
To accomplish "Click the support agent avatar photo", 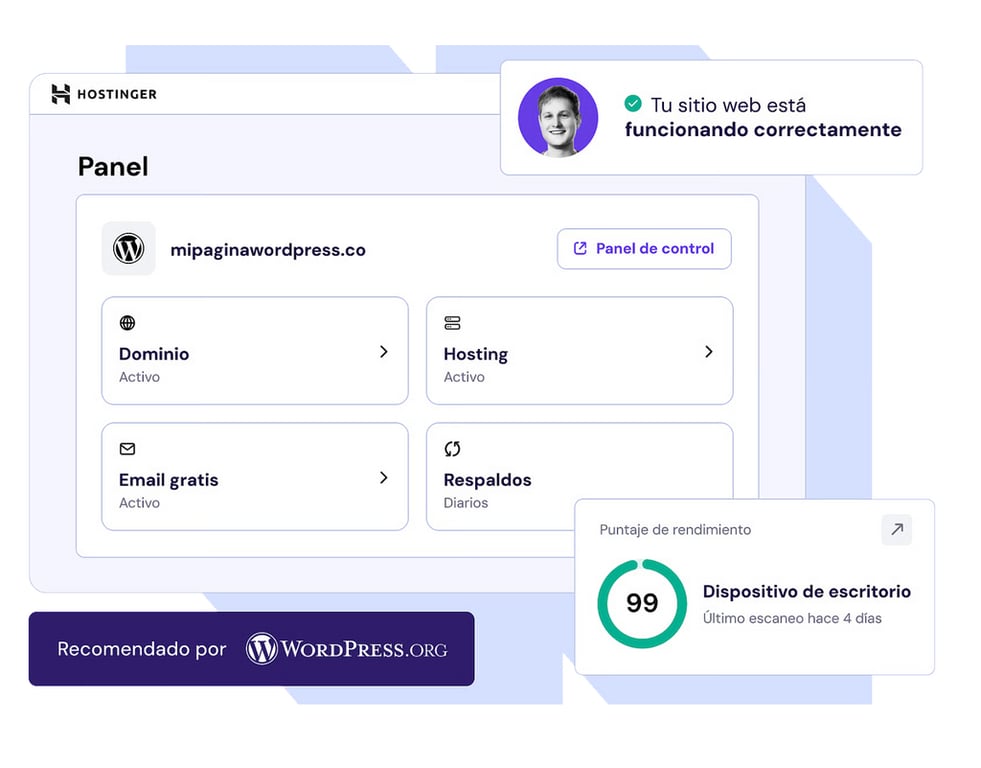I will (557, 117).
